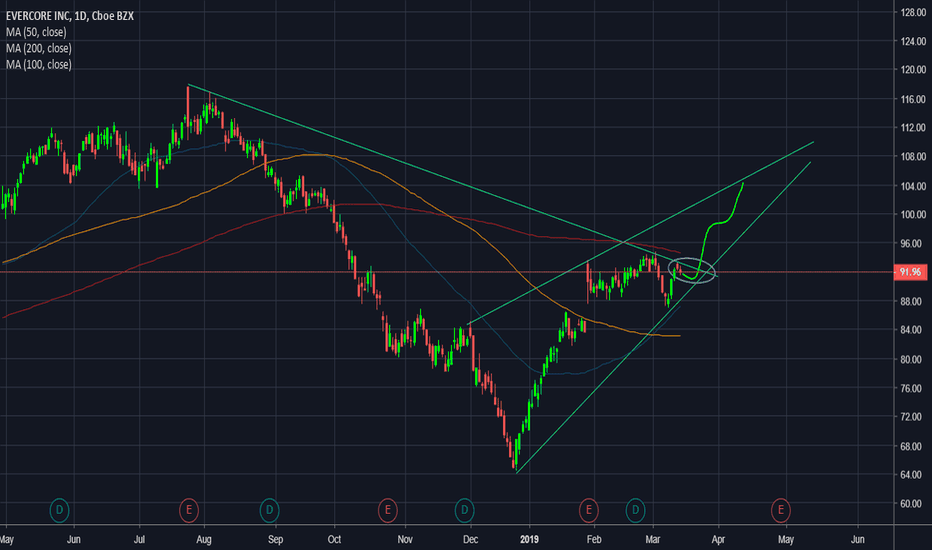
Task: Click the 104.00 price axis label
Action: pyautogui.click(x=913, y=186)
